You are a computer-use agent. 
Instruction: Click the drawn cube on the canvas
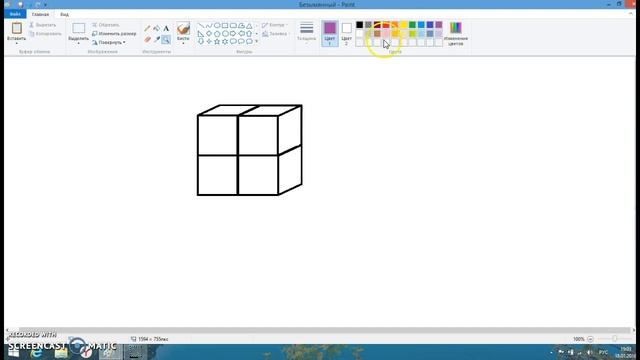point(249,150)
